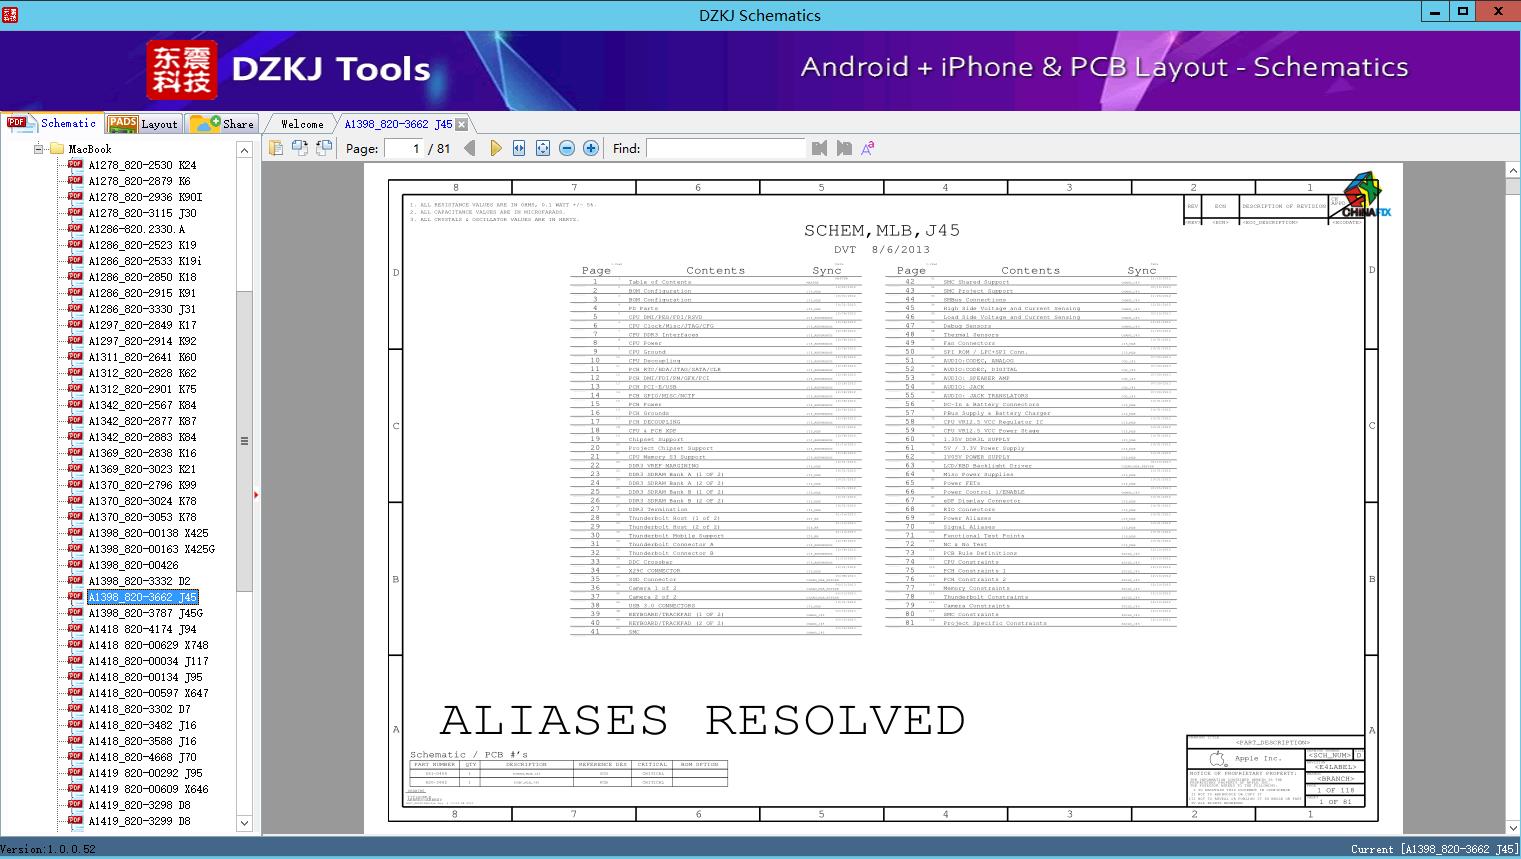Open A1286_820-2533 K19i schematic
This screenshot has width=1521, height=859.
click(x=145, y=261)
